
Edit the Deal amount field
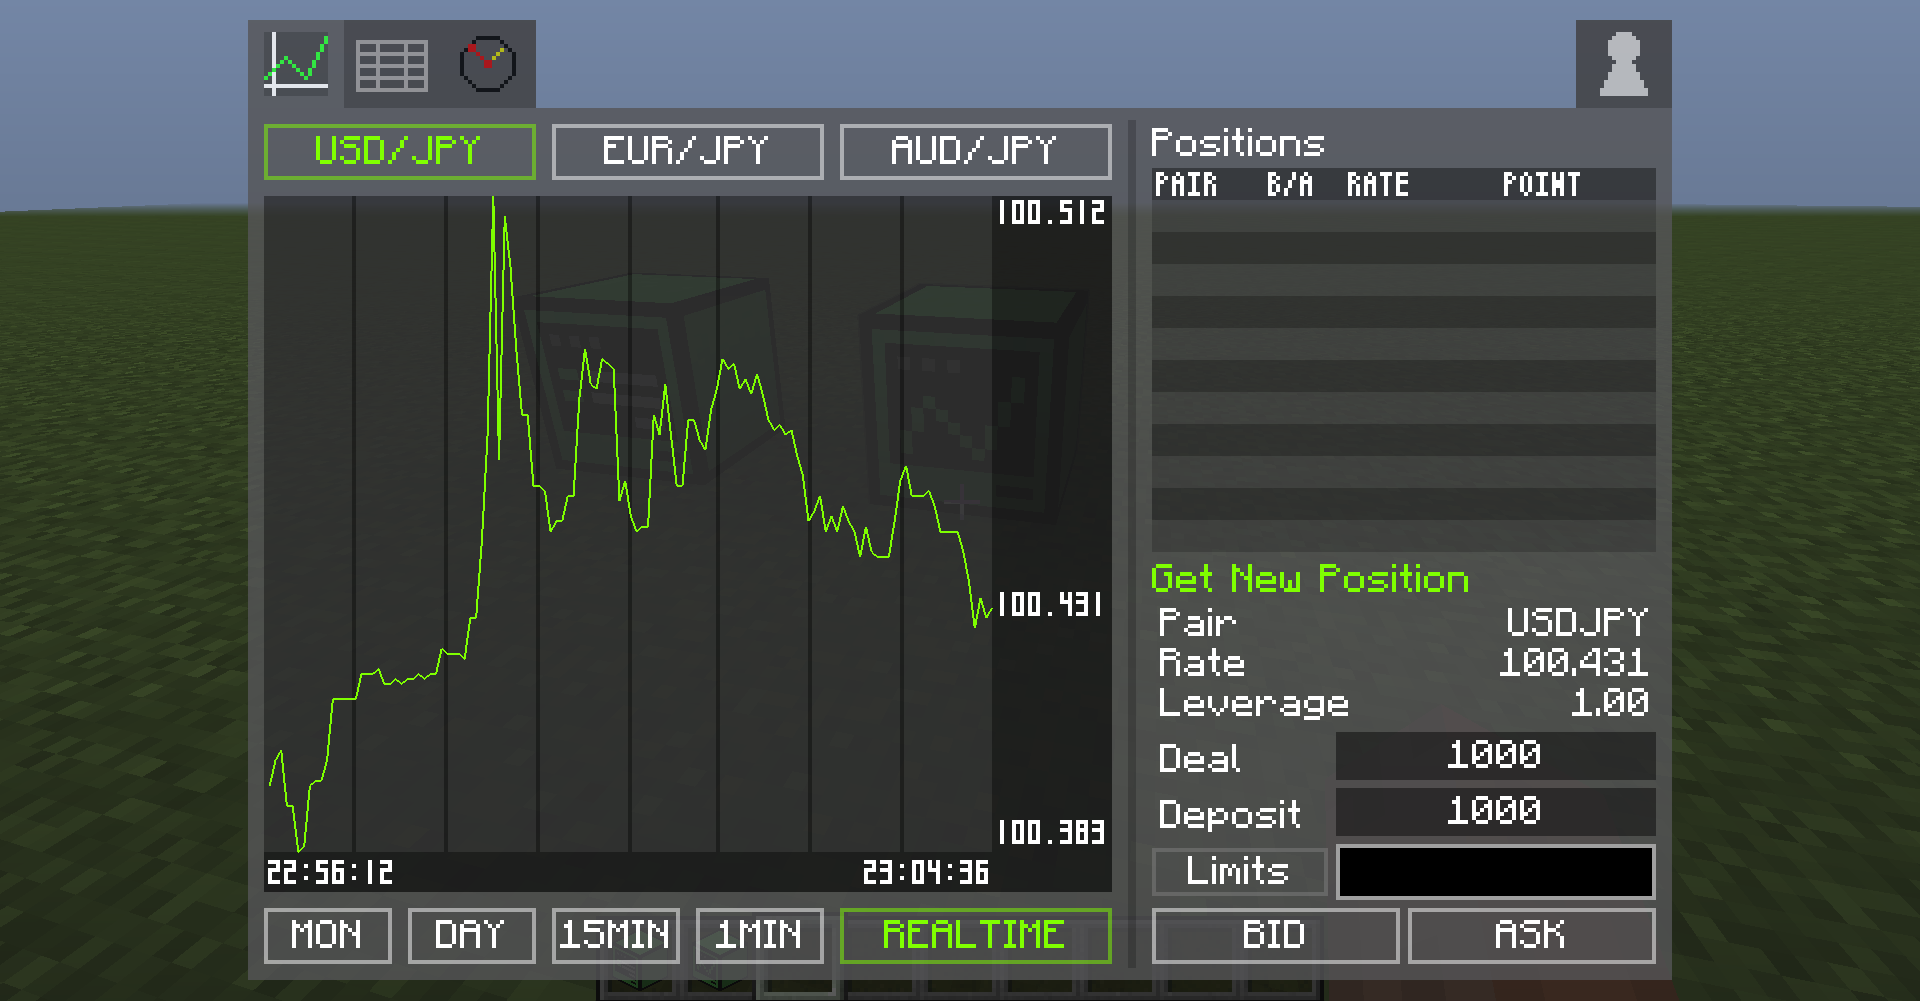[1495, 756]
